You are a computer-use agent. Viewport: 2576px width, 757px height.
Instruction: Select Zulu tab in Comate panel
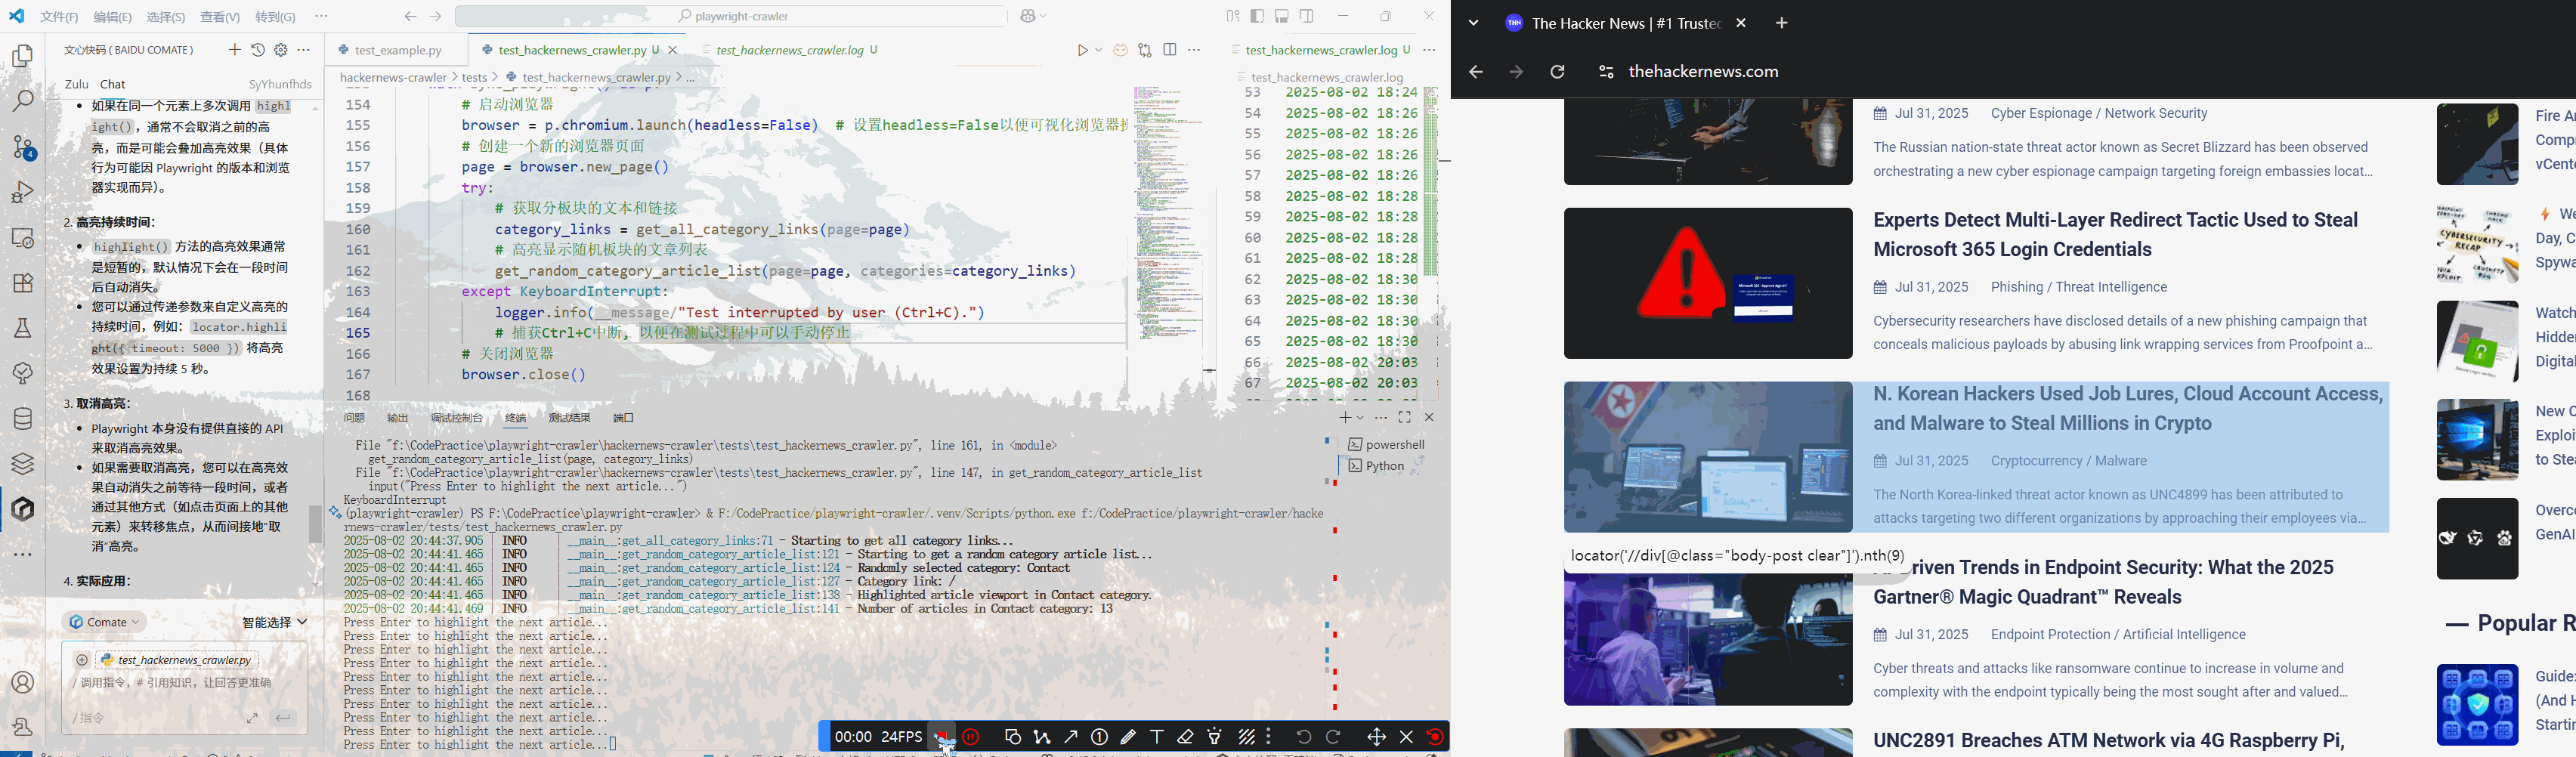[76, 84]
